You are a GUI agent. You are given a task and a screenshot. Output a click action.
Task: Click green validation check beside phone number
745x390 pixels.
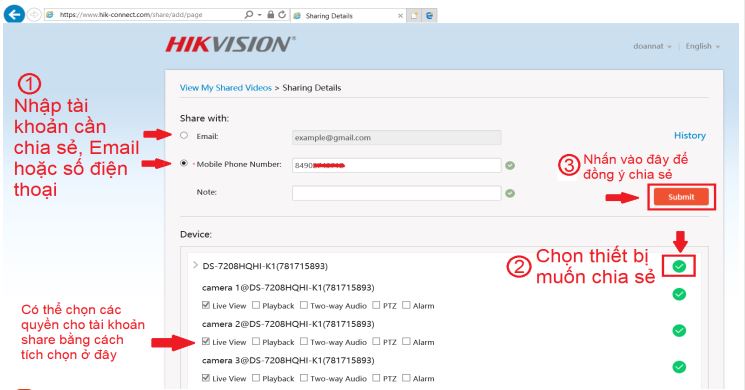pos(510,165)
